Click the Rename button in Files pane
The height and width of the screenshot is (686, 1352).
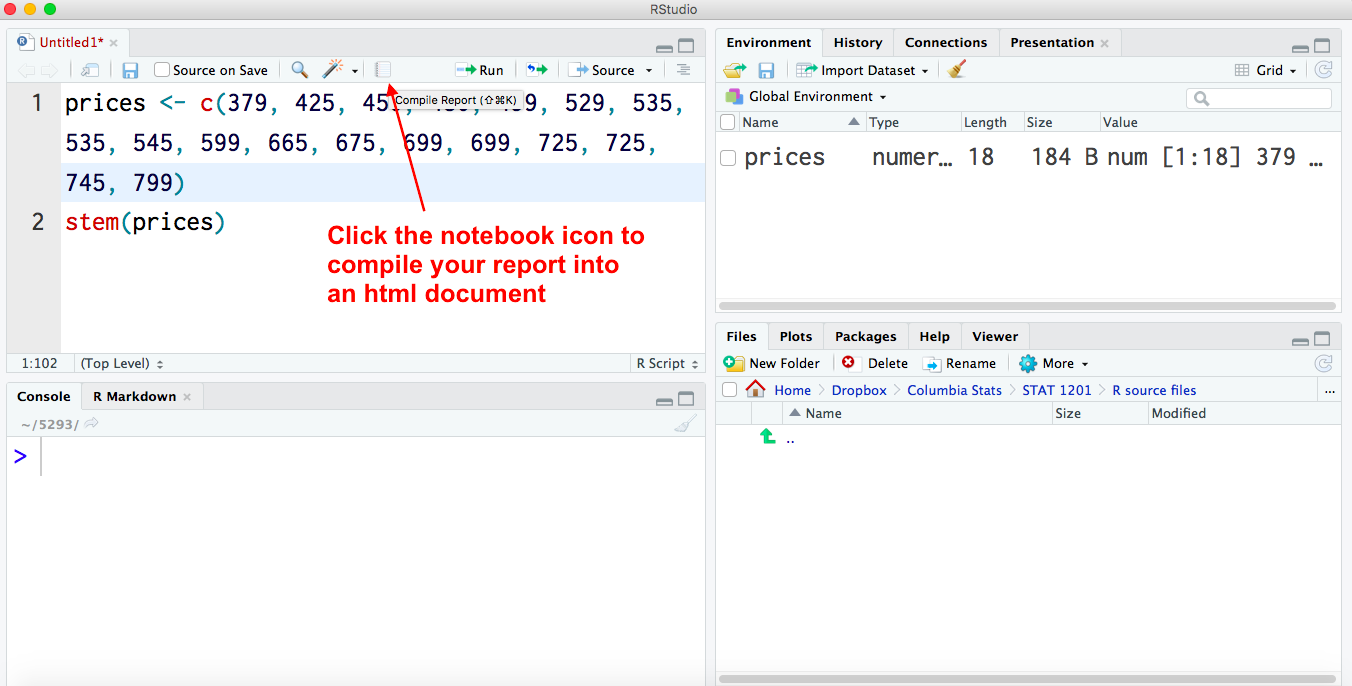pos(960,363)
